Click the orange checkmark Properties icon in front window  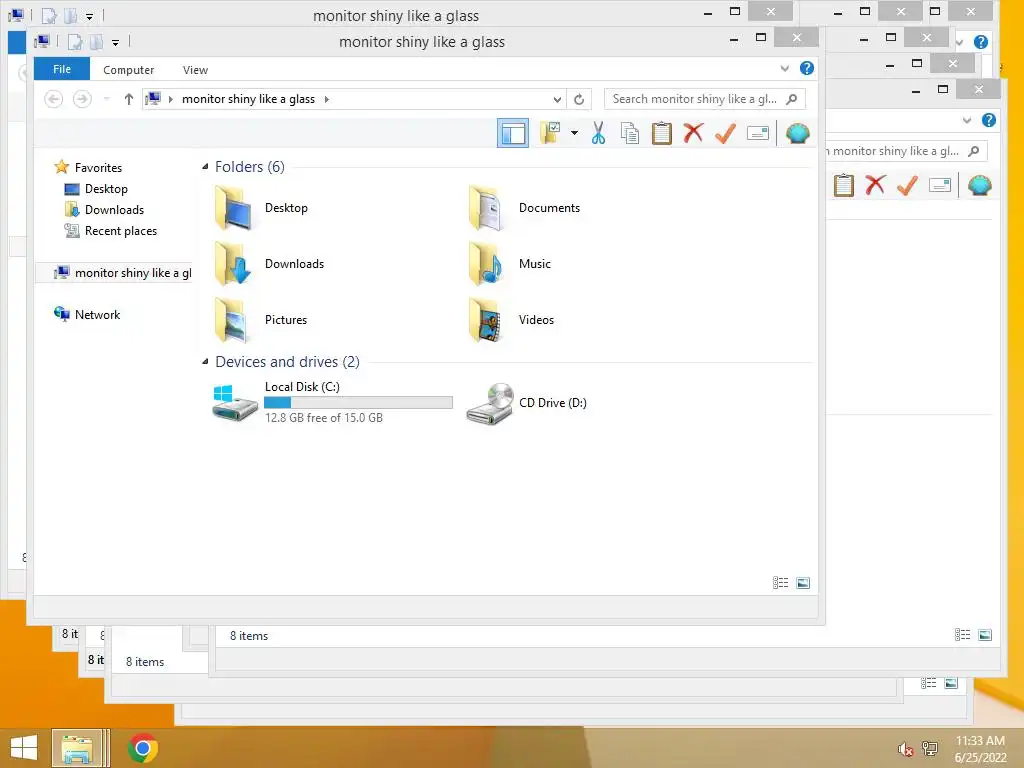tap(726, 133)
